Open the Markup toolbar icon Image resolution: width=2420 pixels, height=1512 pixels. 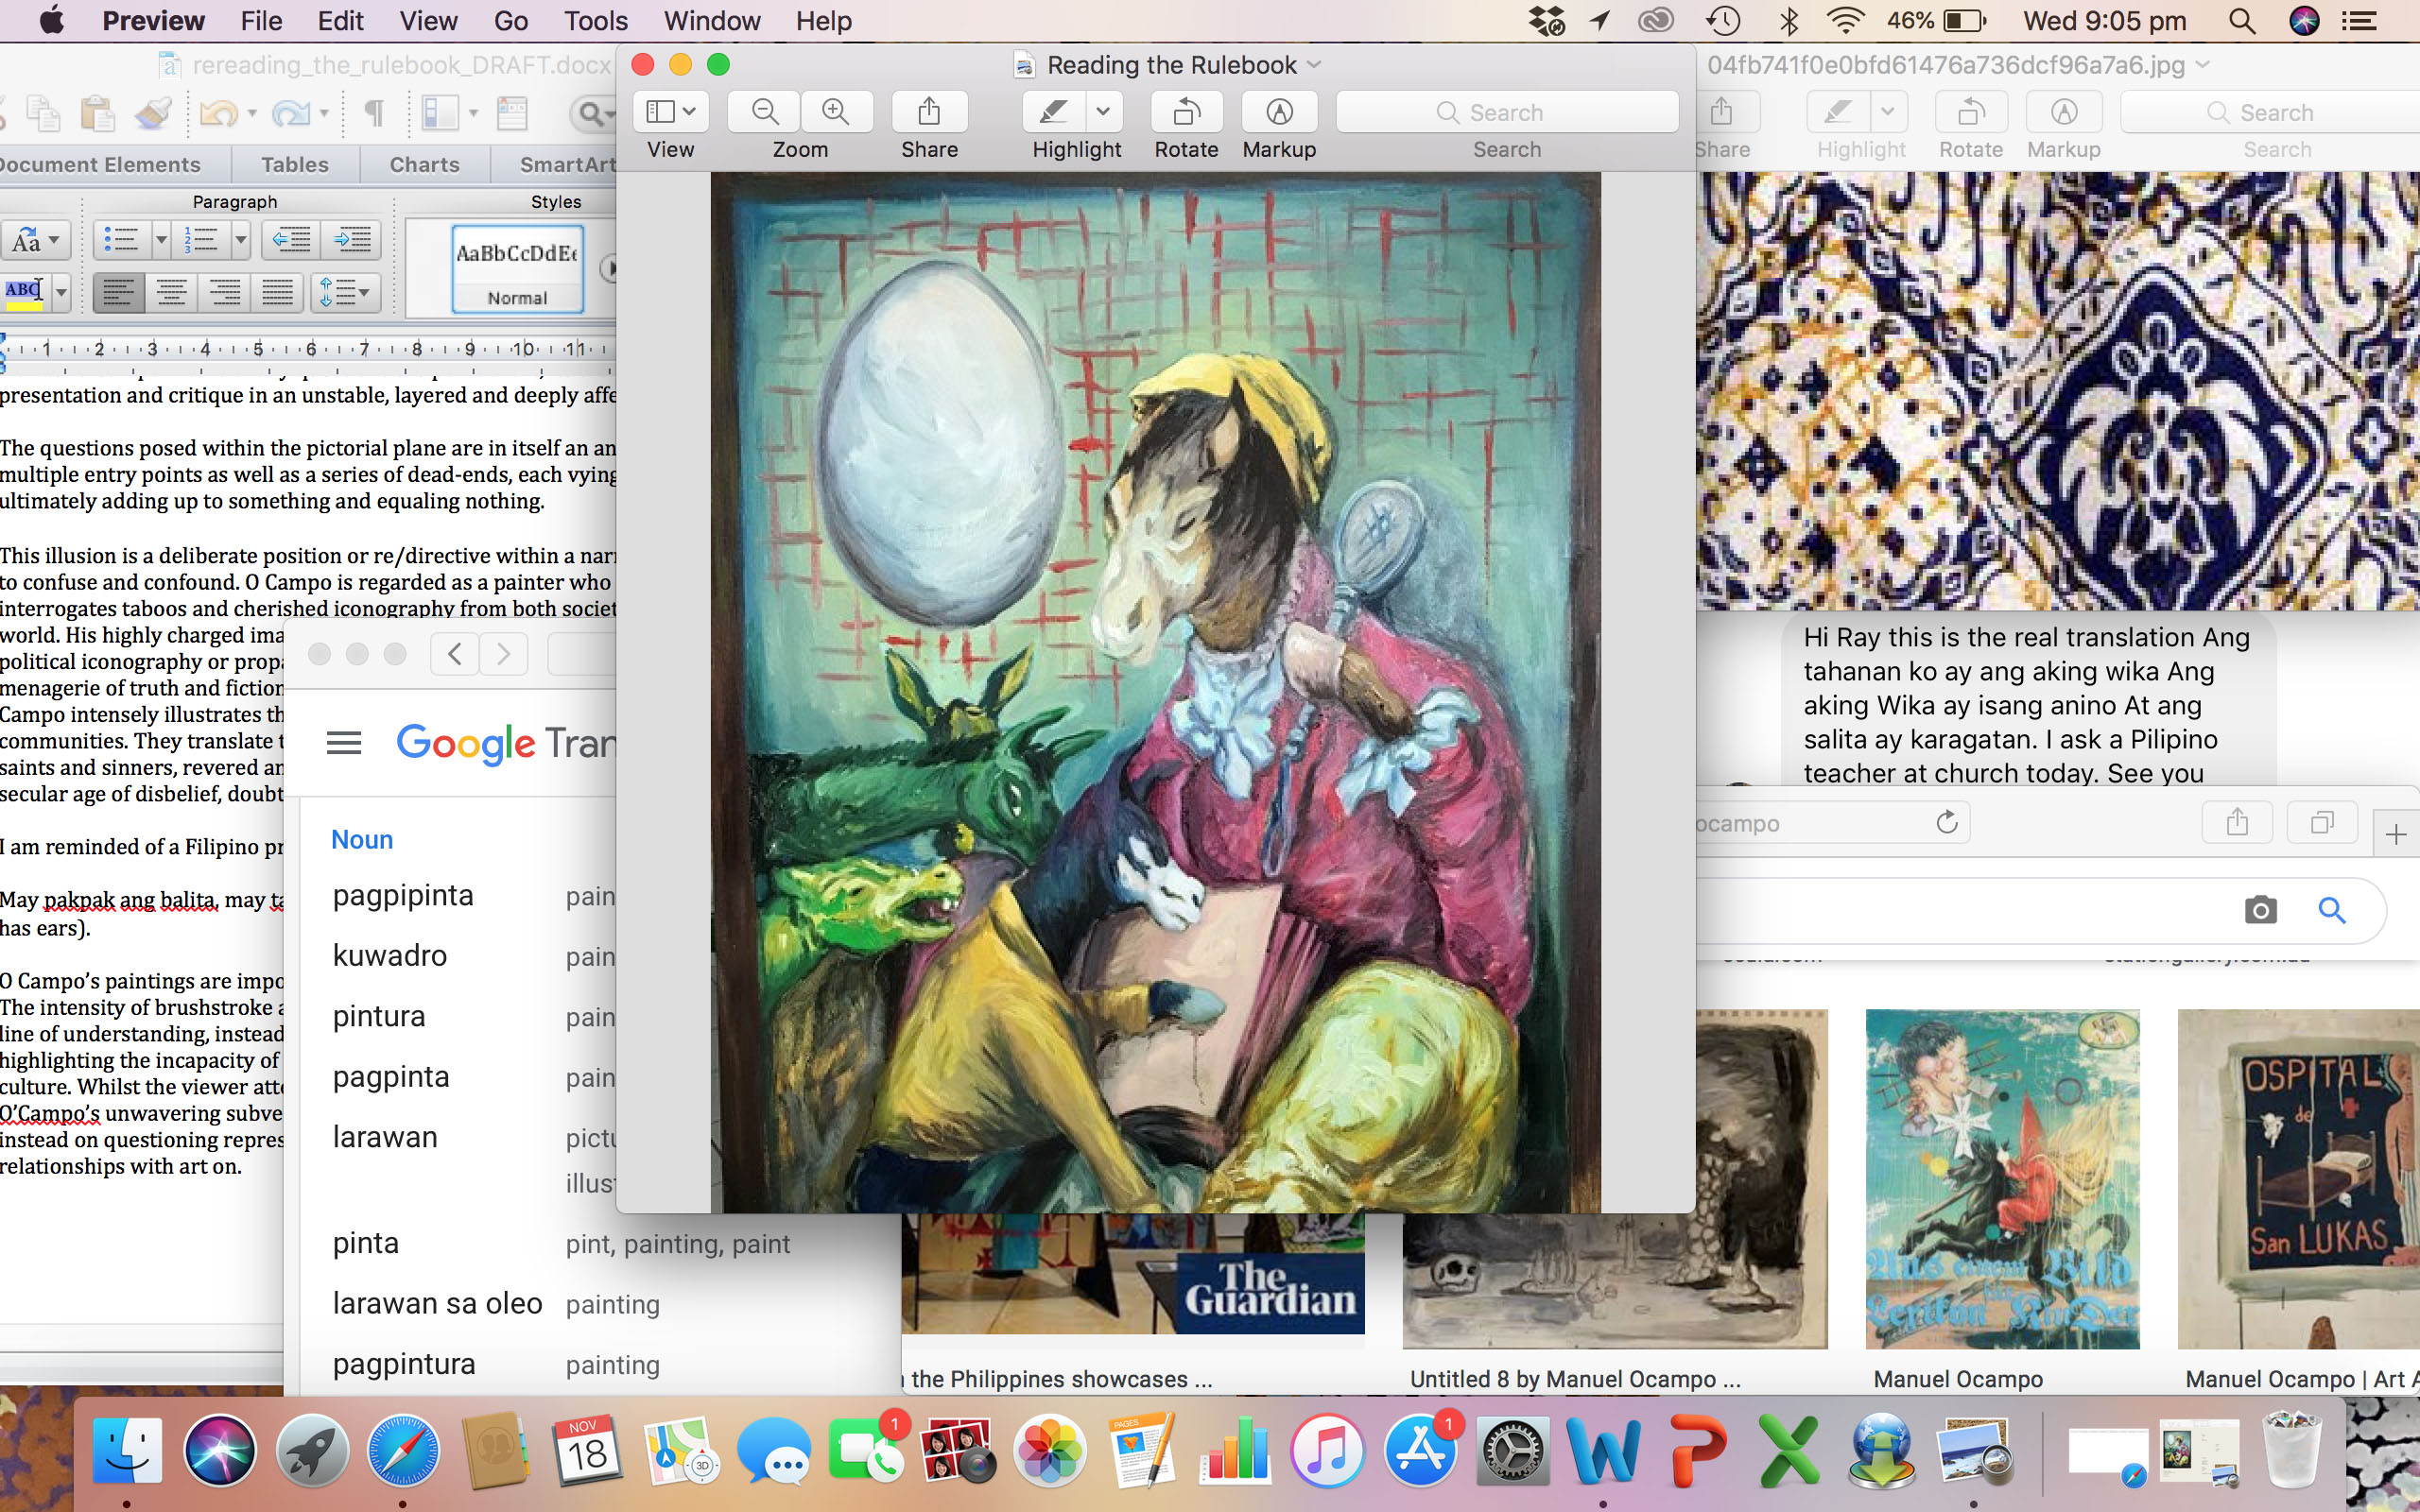pyautogui.click(x=1279, y=111)
